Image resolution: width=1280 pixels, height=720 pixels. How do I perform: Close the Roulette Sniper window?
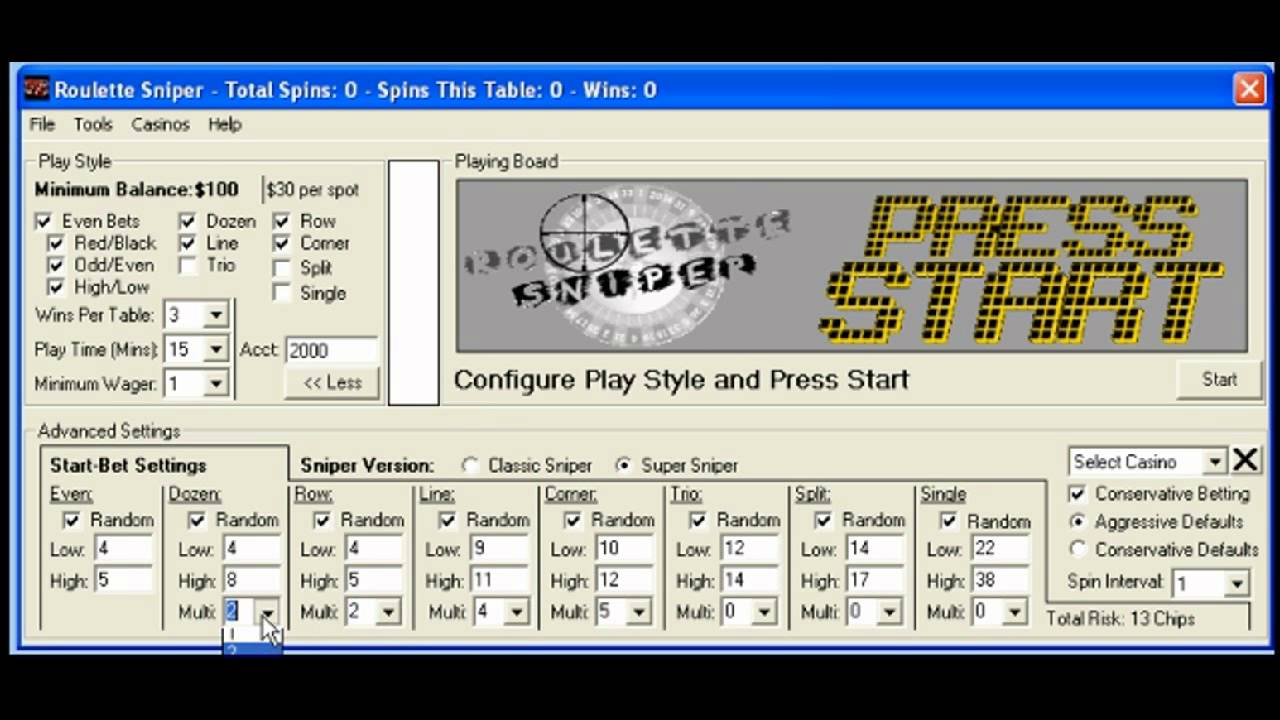[1250, 89]
